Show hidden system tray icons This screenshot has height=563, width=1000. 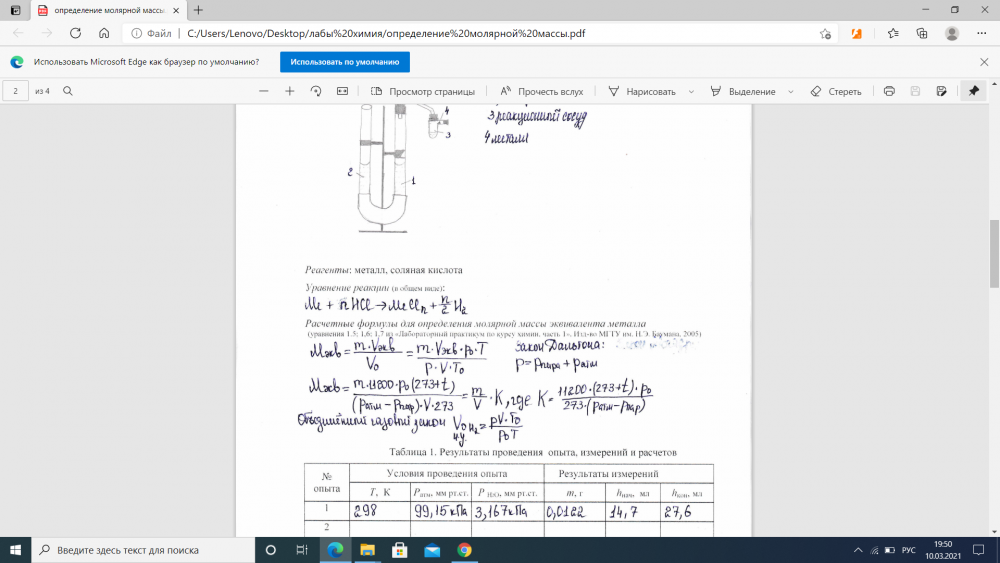858,550
